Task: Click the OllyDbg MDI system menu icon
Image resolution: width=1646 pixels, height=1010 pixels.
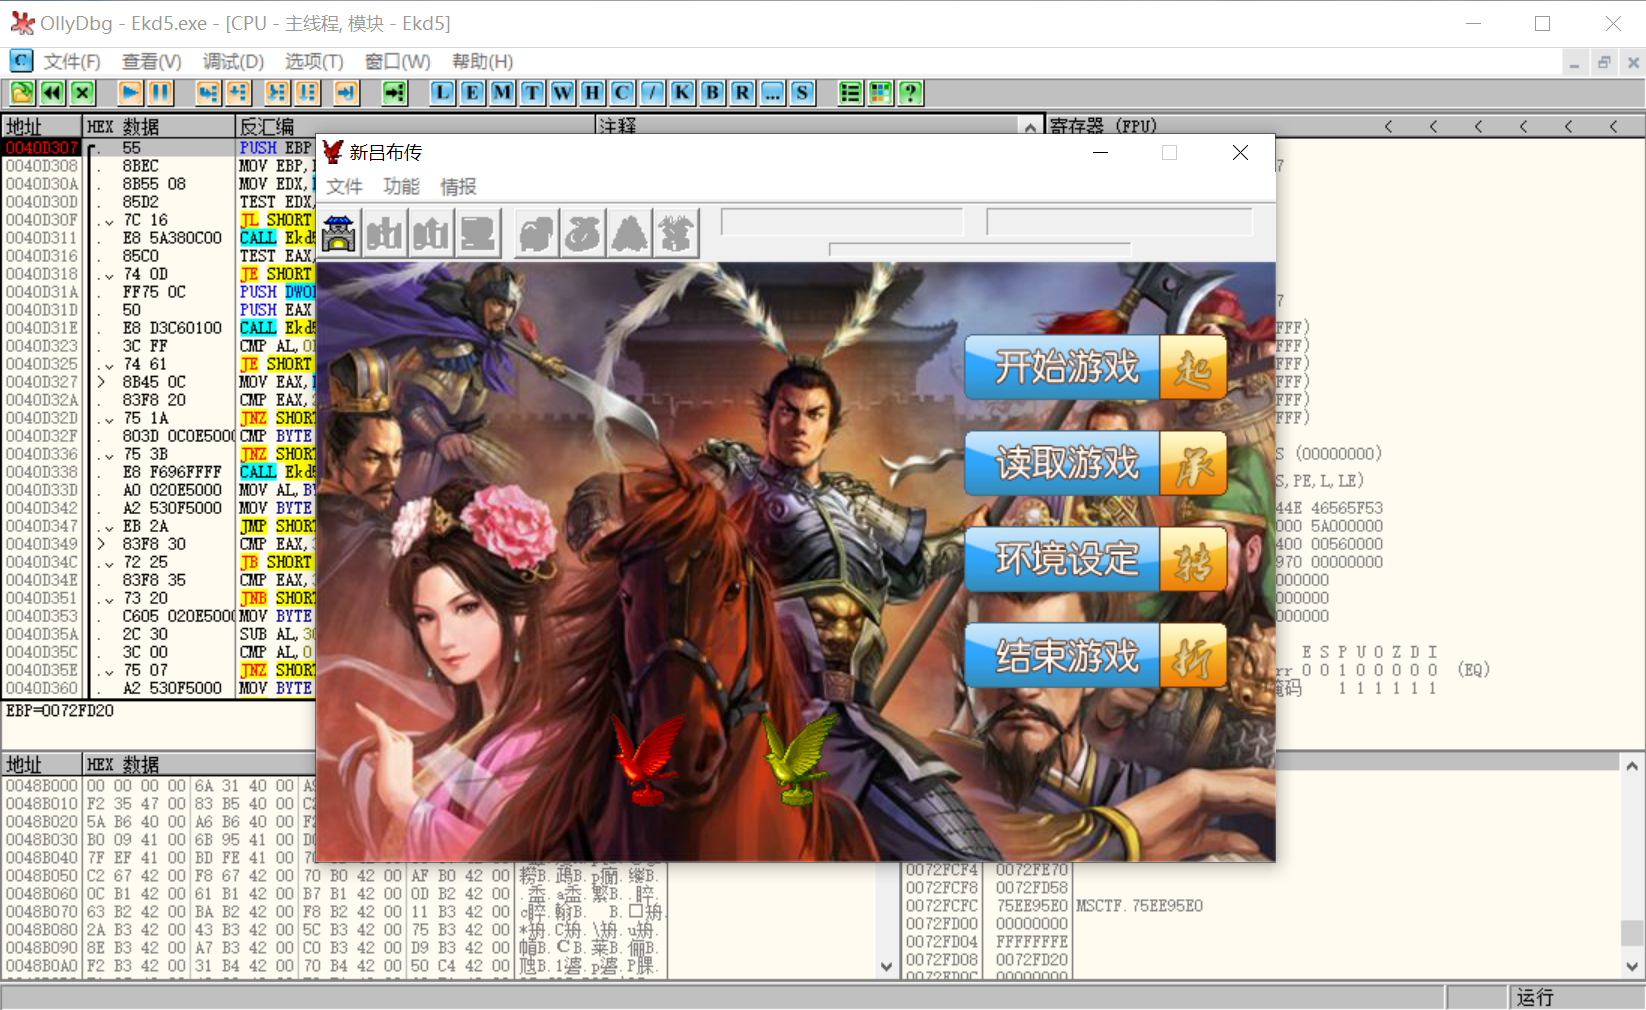Action: coord(21,61)
